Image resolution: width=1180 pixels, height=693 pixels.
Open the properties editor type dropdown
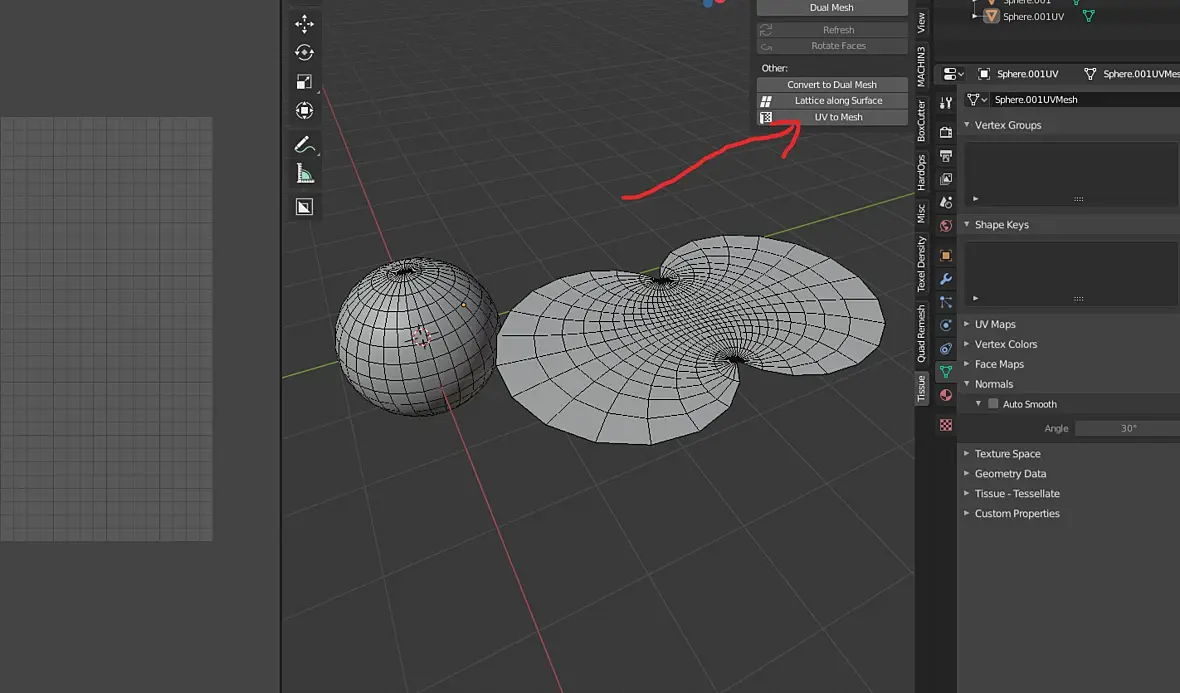pyautogui.click(x=953, y=74)
